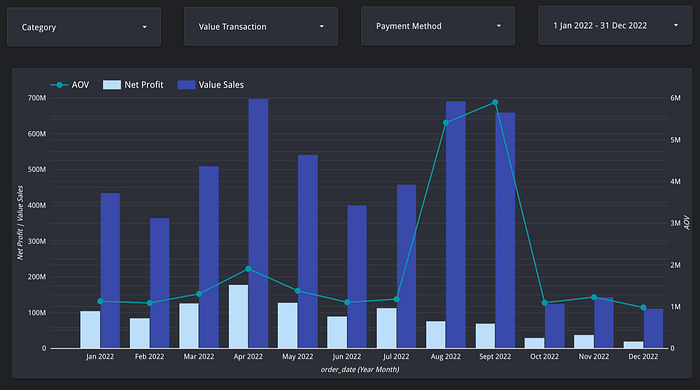Screen dimensions: 700x390
Task: Select the Nov 2022 Net Profit bar
Action: point(584,342)
